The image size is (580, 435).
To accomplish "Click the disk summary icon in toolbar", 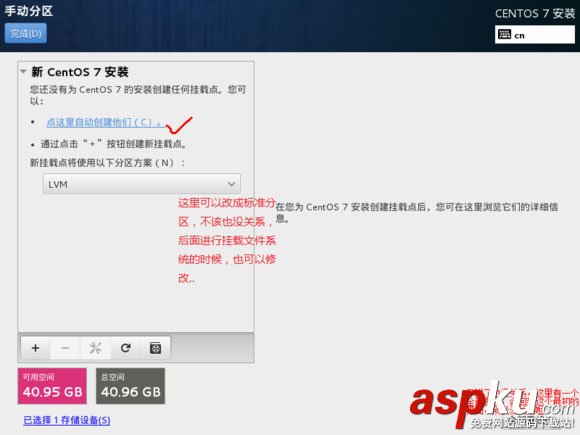I will pyautogui.click(x=155, y=348).
